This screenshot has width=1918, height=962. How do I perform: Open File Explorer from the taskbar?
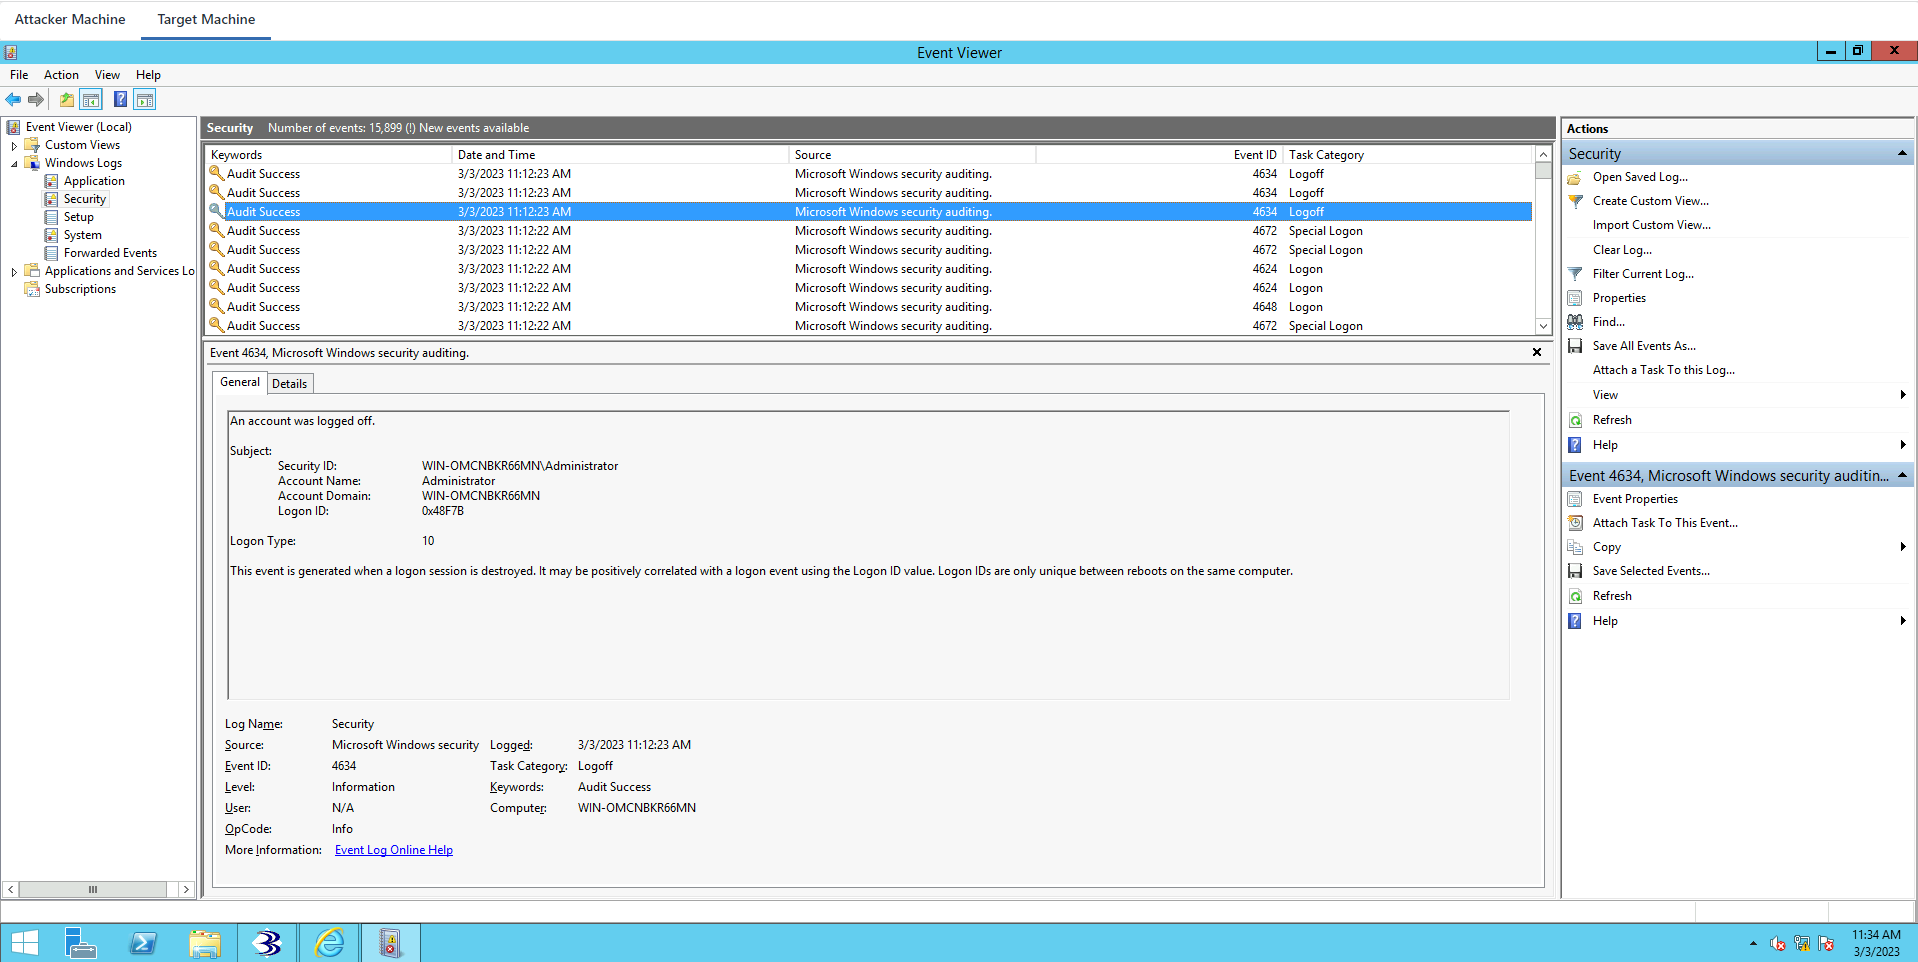pyautogui.click(x=205, y=943)
